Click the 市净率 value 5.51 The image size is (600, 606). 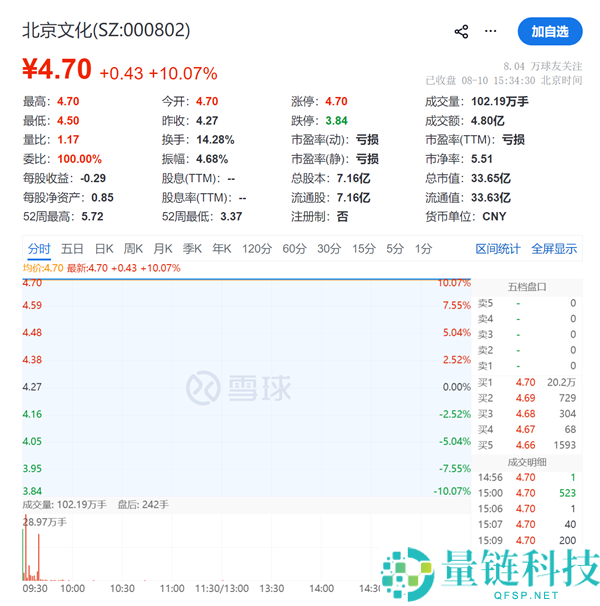(x=482, y=159)
